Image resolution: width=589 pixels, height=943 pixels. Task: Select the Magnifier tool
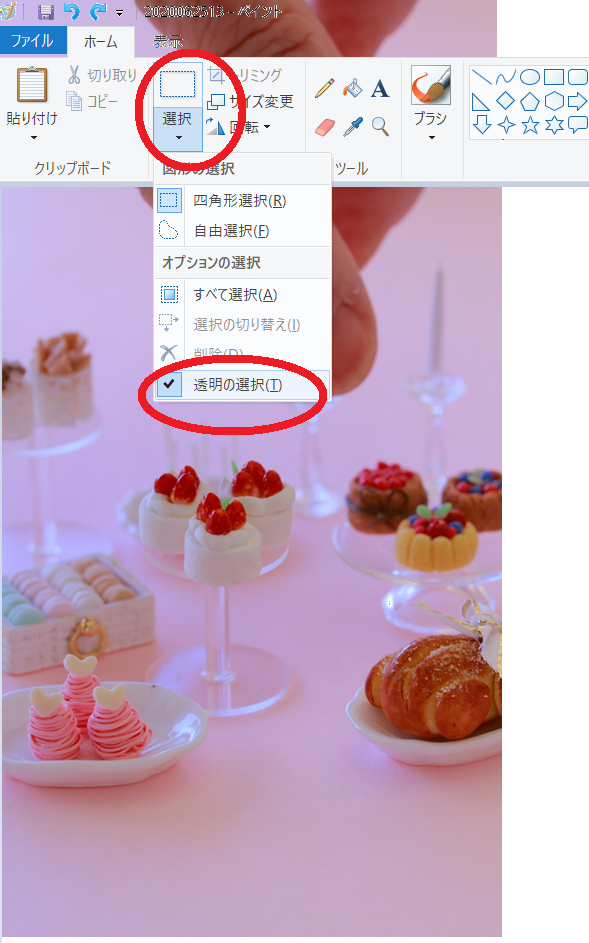coord(380,127)
